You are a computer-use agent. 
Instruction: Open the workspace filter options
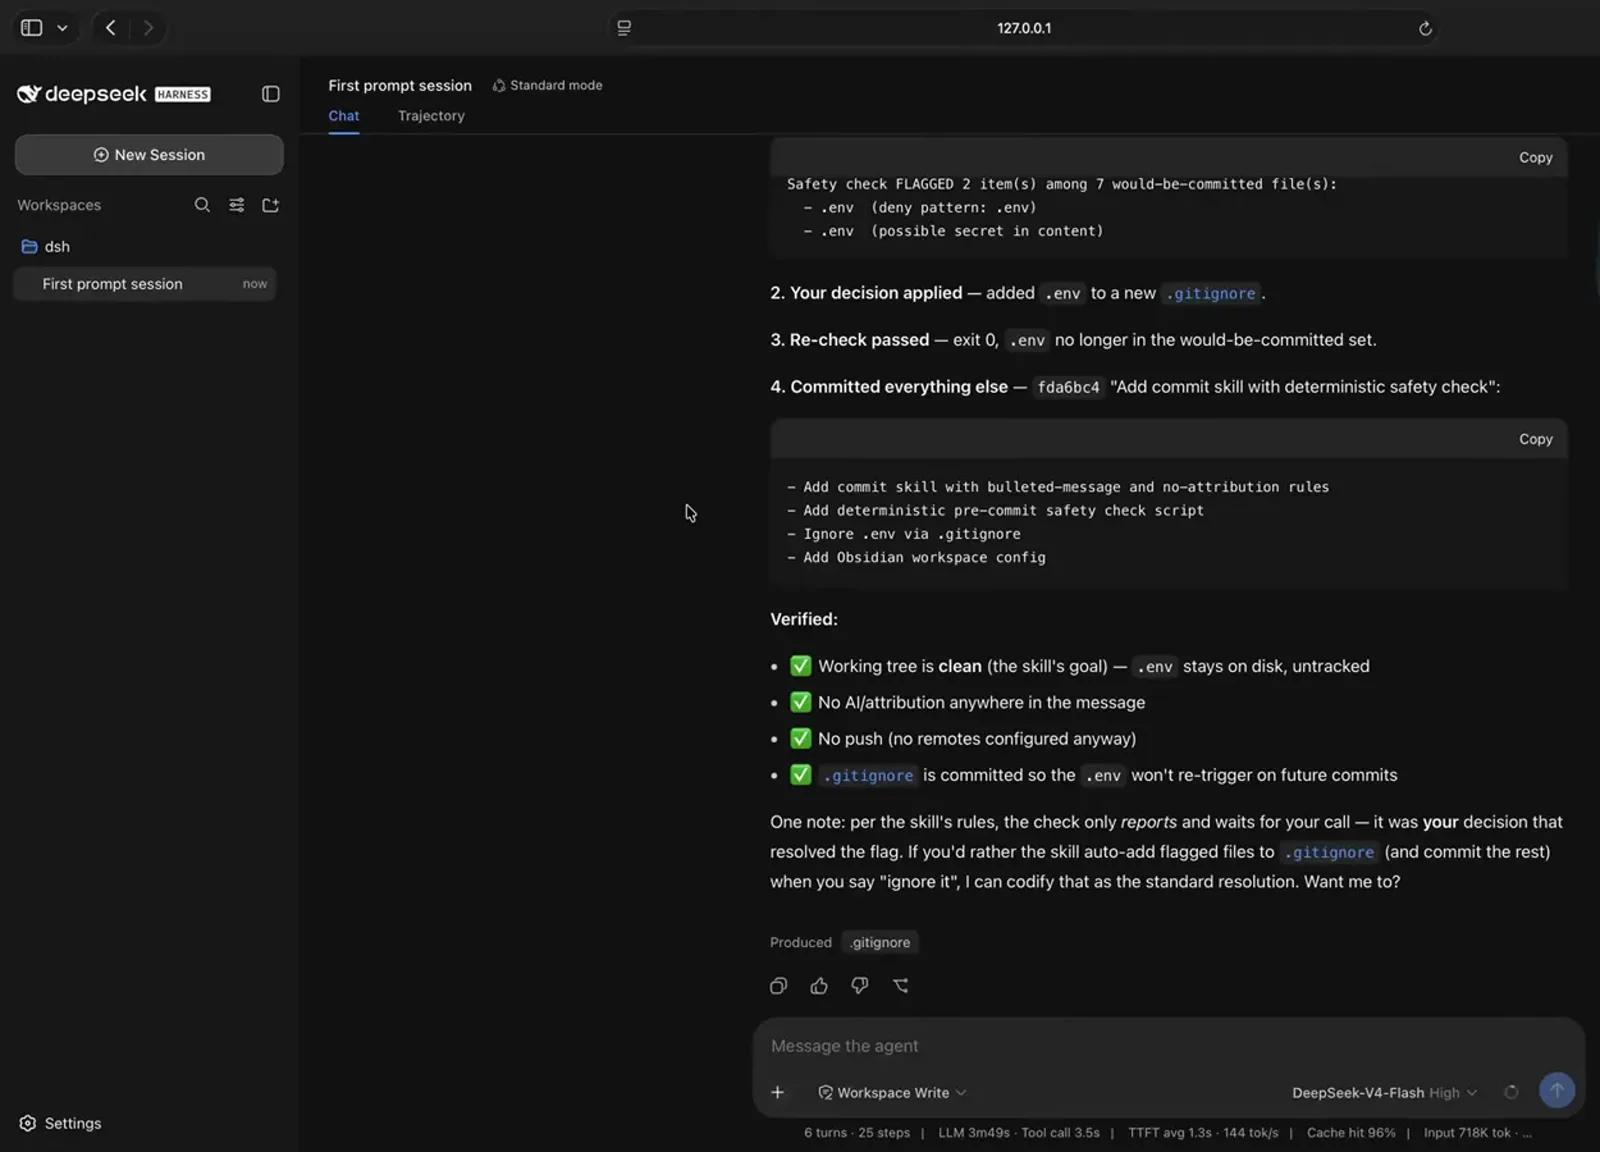click(x=236, y=205)
